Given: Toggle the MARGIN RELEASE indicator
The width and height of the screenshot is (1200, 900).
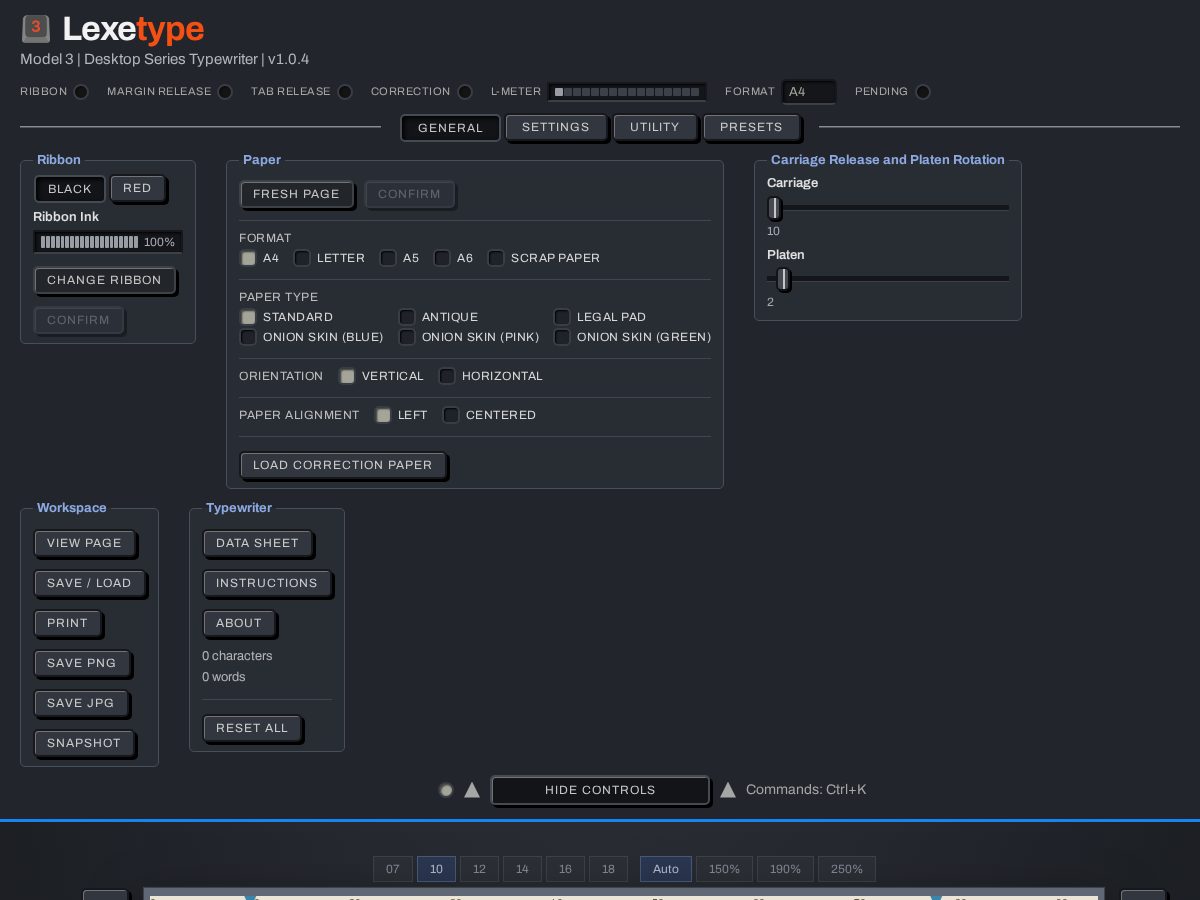Looking at the screenshot, I should click(225, 92).
